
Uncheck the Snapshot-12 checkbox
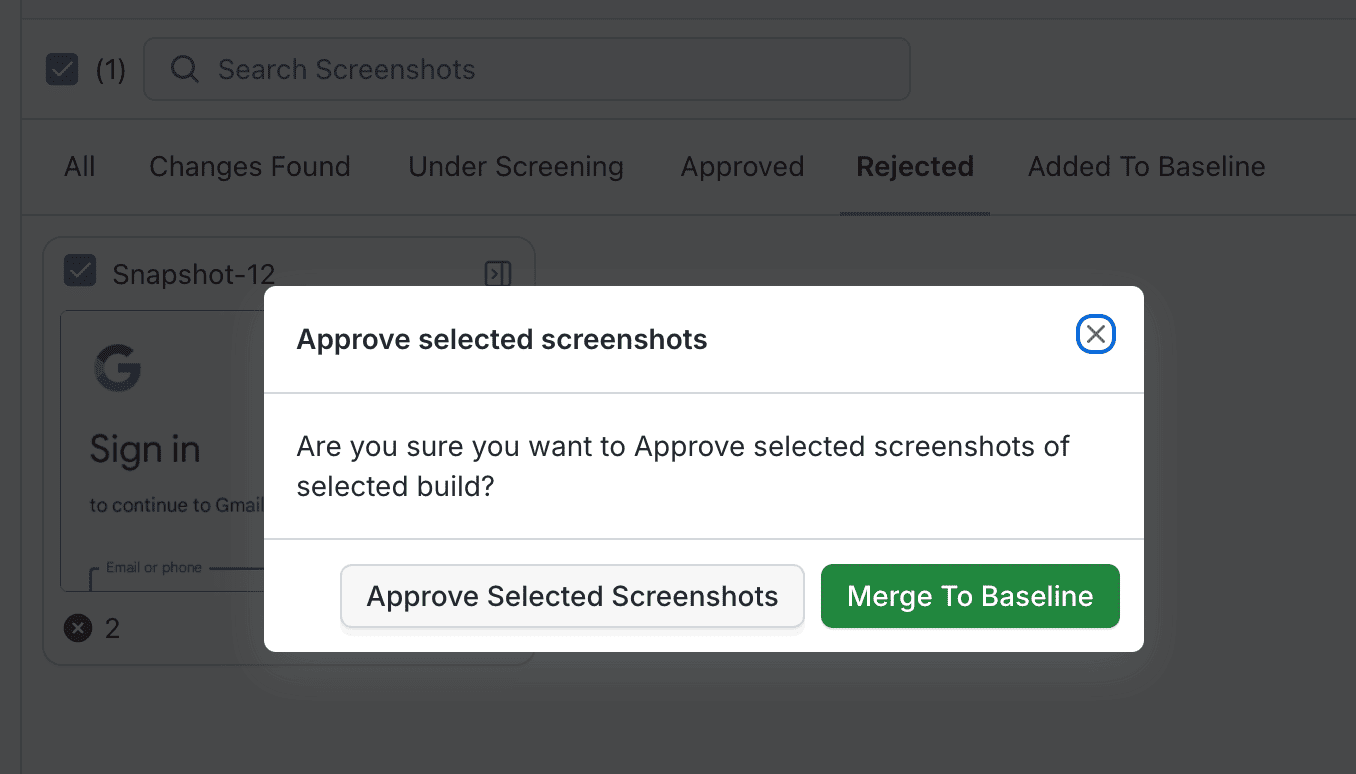pos(80,271)
